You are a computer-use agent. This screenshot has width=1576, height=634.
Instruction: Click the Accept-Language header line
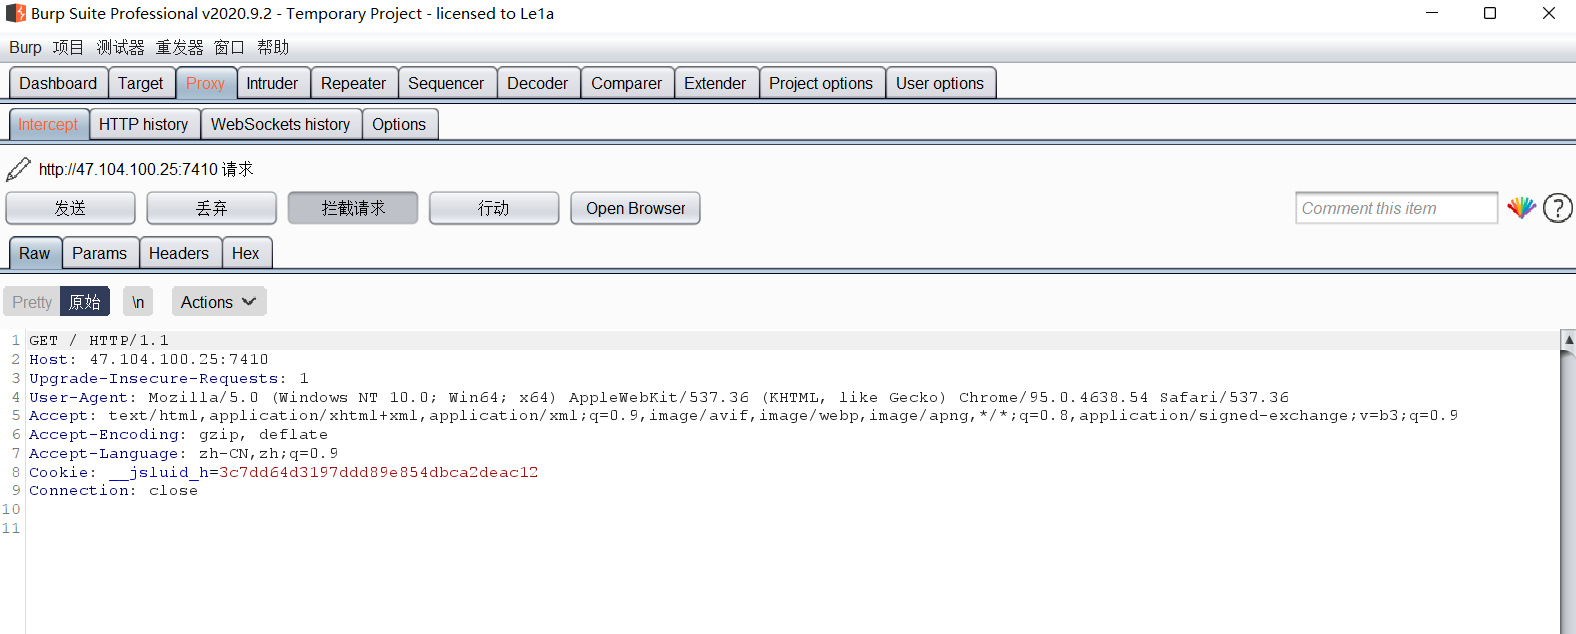[x=183, y=453]
